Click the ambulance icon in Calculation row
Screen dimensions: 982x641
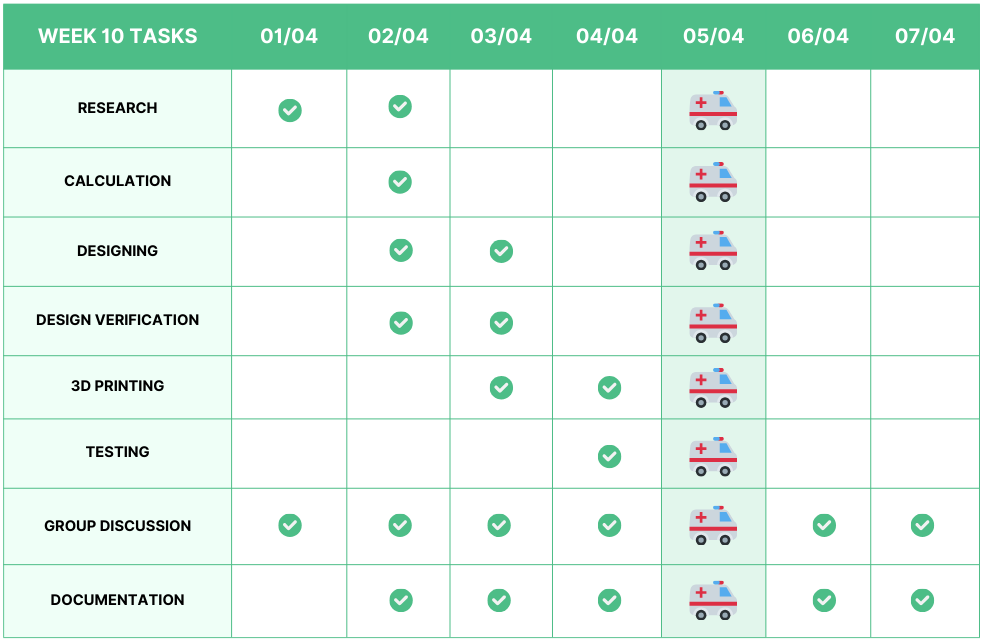713,182
